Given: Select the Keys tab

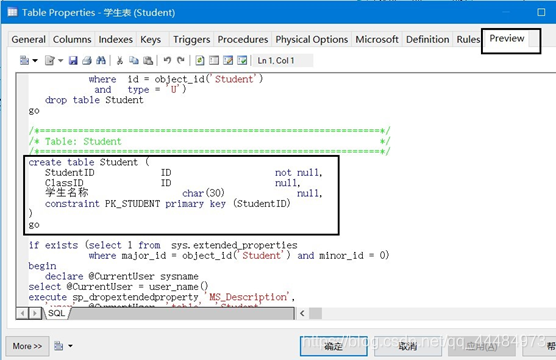Looking at the screenshot, I should point(151,39).
